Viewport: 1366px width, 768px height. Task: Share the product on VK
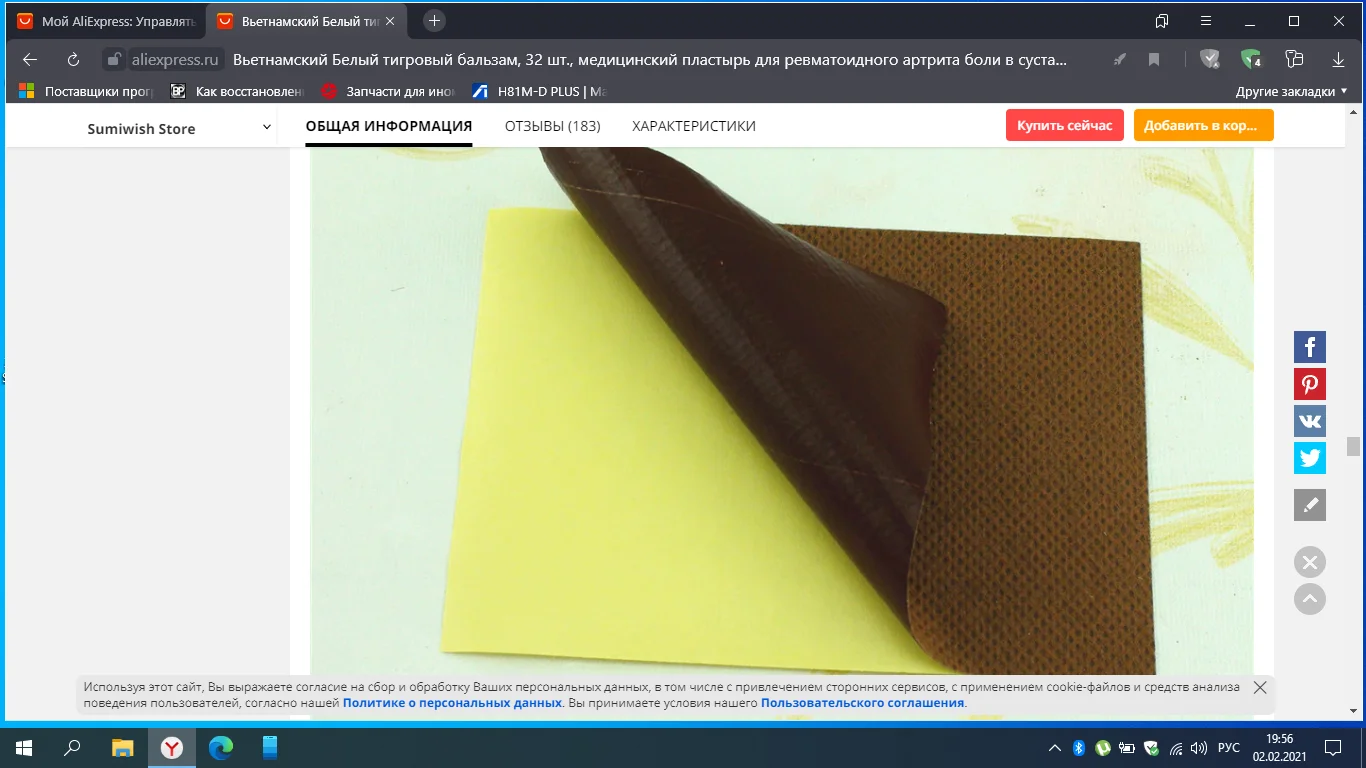coord(1310,421)
